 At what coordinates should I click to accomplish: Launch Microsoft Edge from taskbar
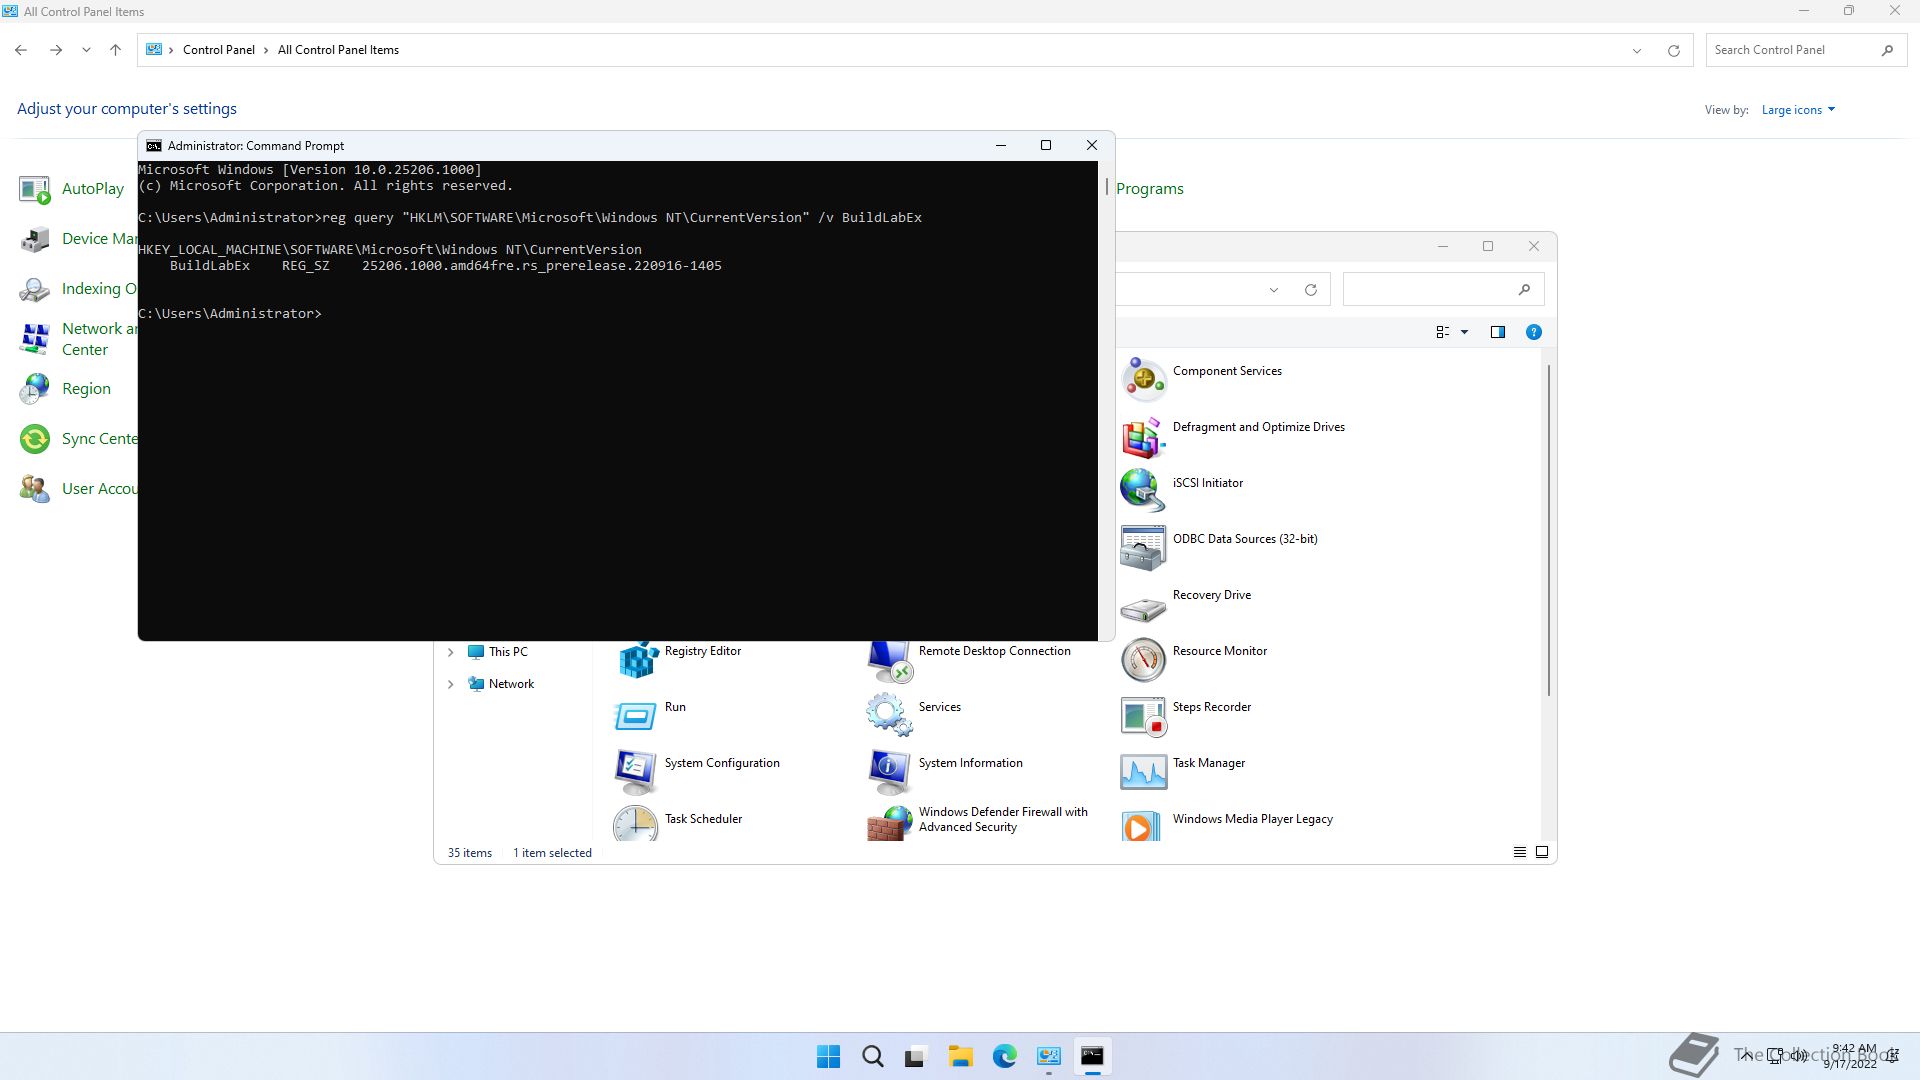point(1004,1057)
